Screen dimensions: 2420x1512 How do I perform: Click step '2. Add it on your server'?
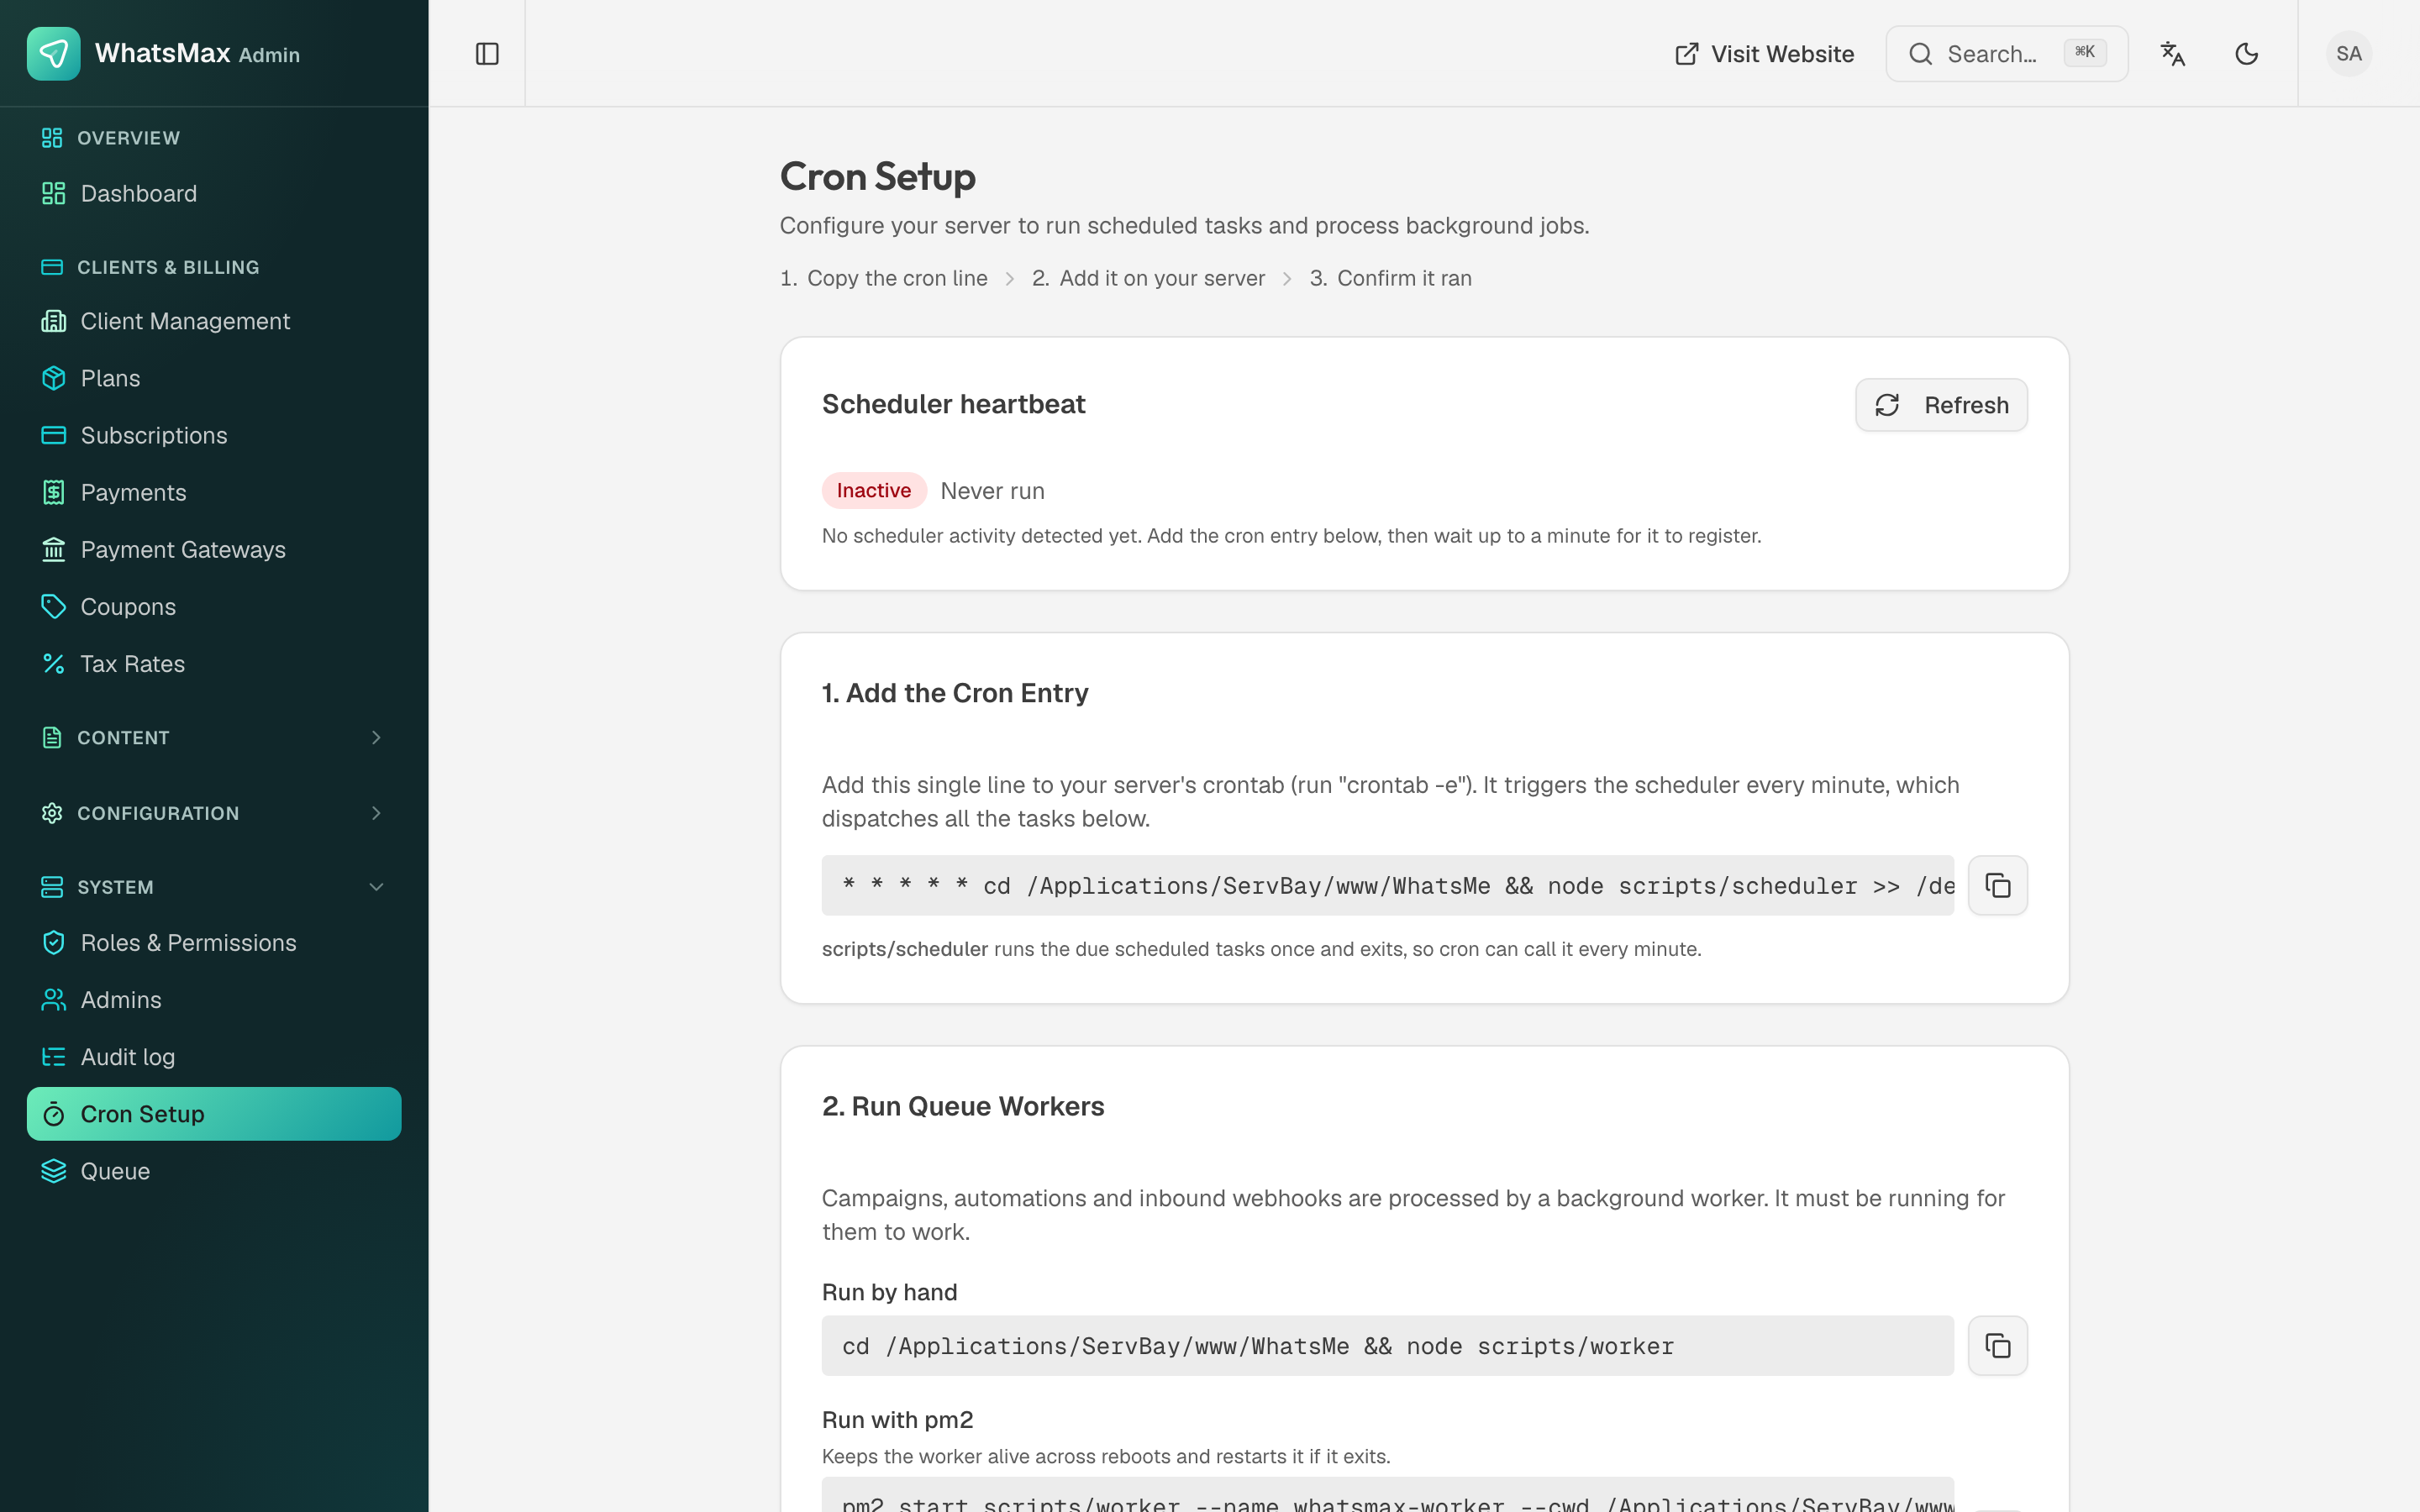pyautogui.click(x=1148, y=278)
